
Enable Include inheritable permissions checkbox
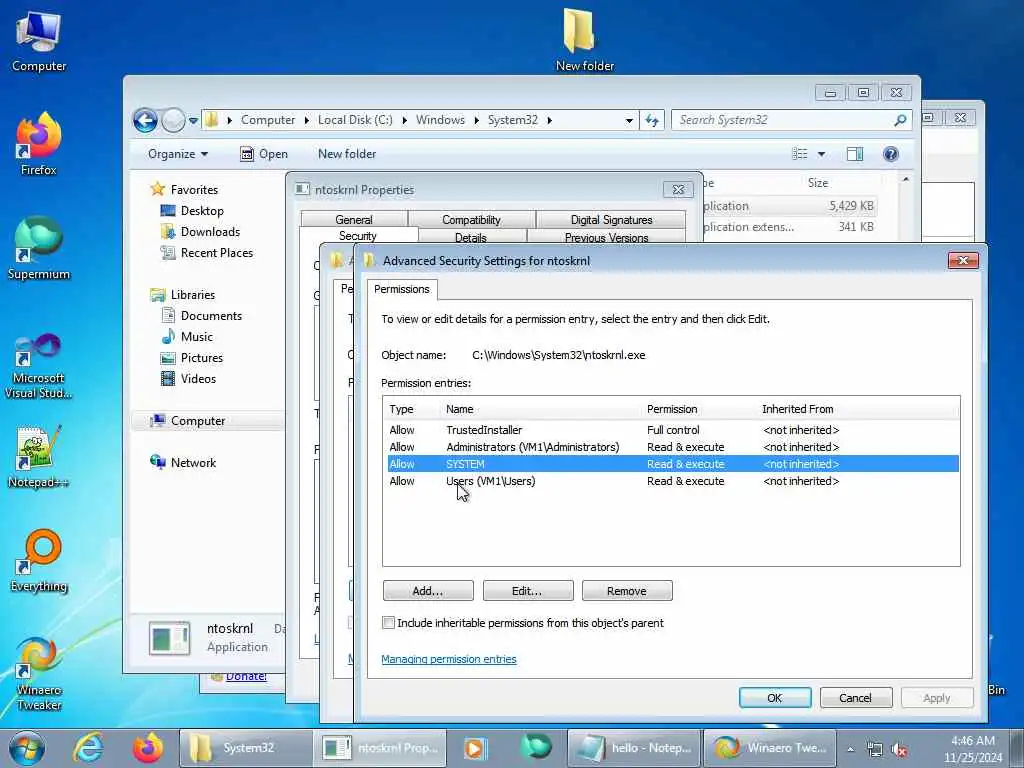pyautogui.click(x=389, y=623)
